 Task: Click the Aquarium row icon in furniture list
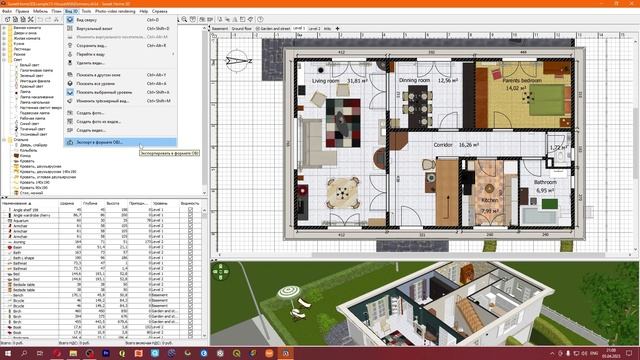click(x=10, y=220)
